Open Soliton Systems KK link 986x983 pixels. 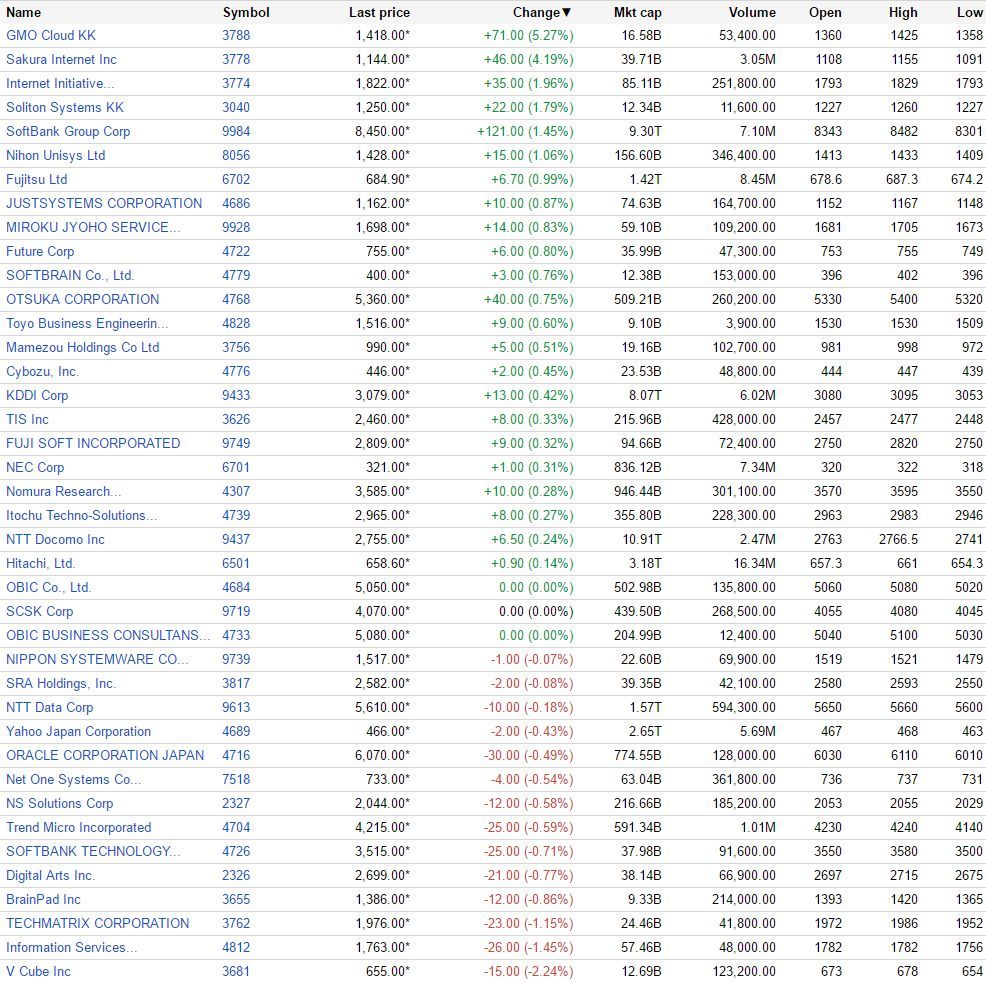click(65, 107)
